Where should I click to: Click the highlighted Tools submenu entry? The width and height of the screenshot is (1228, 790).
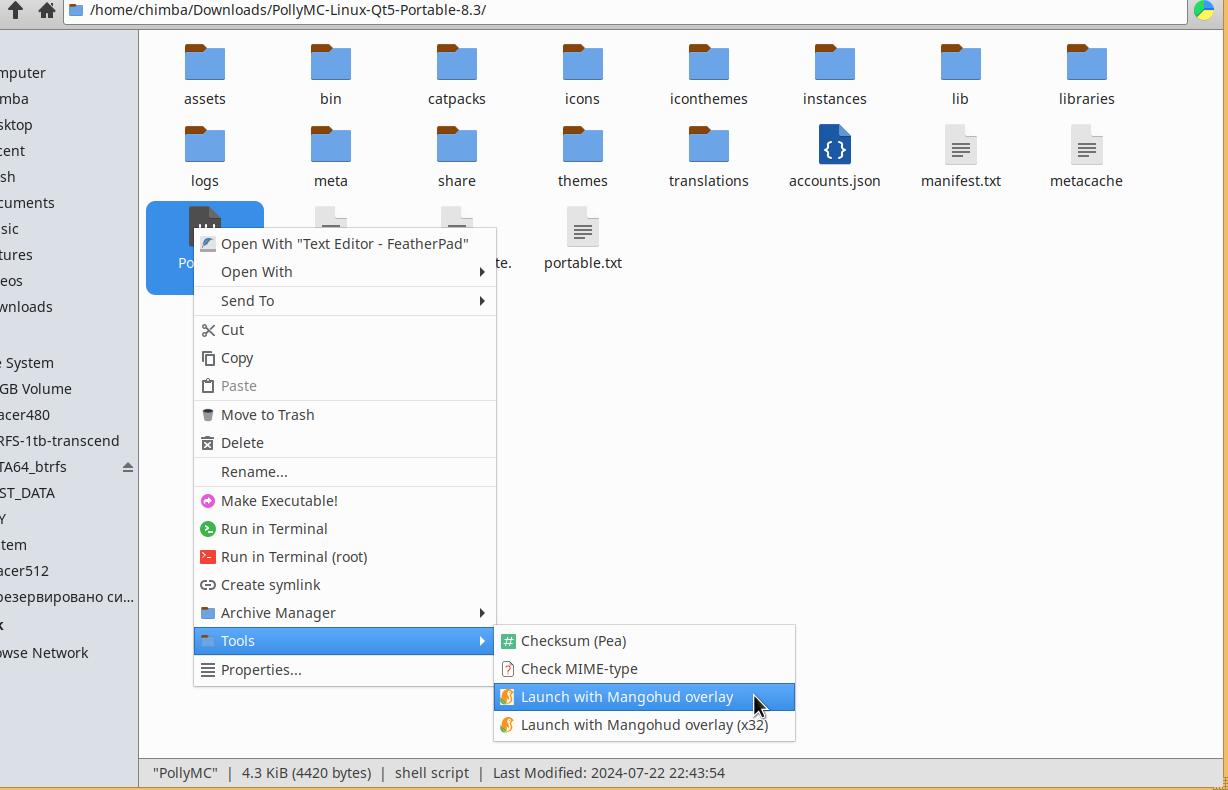tap(345, 641)
